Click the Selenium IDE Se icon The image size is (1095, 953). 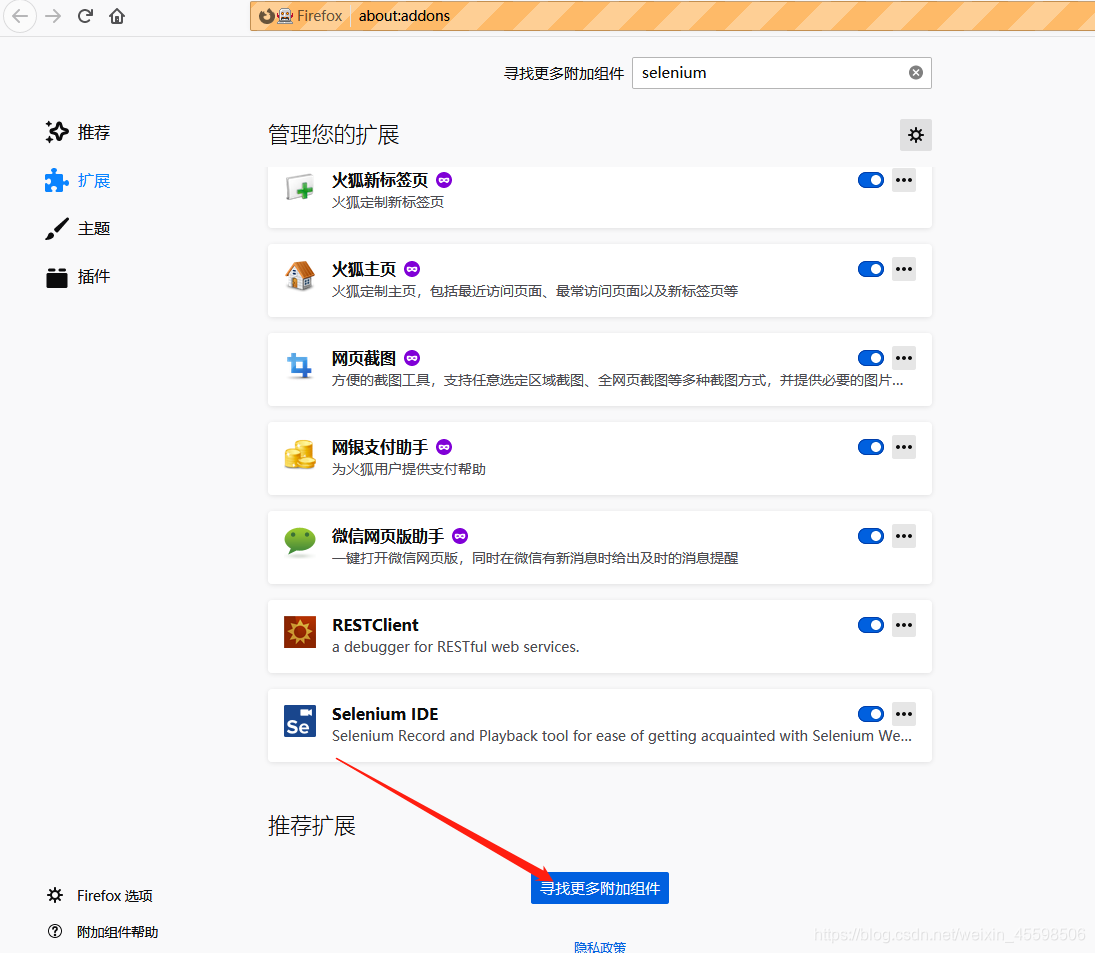tap(300, 721)
